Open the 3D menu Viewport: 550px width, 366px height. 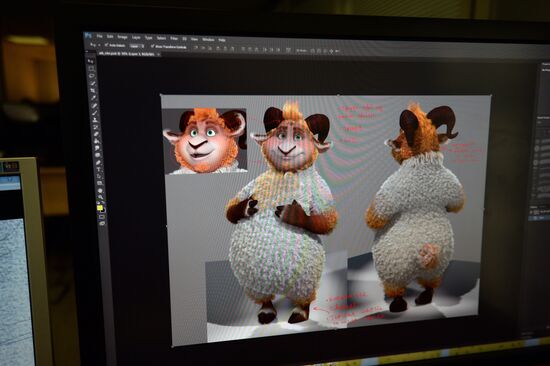[x=185, y=39]
